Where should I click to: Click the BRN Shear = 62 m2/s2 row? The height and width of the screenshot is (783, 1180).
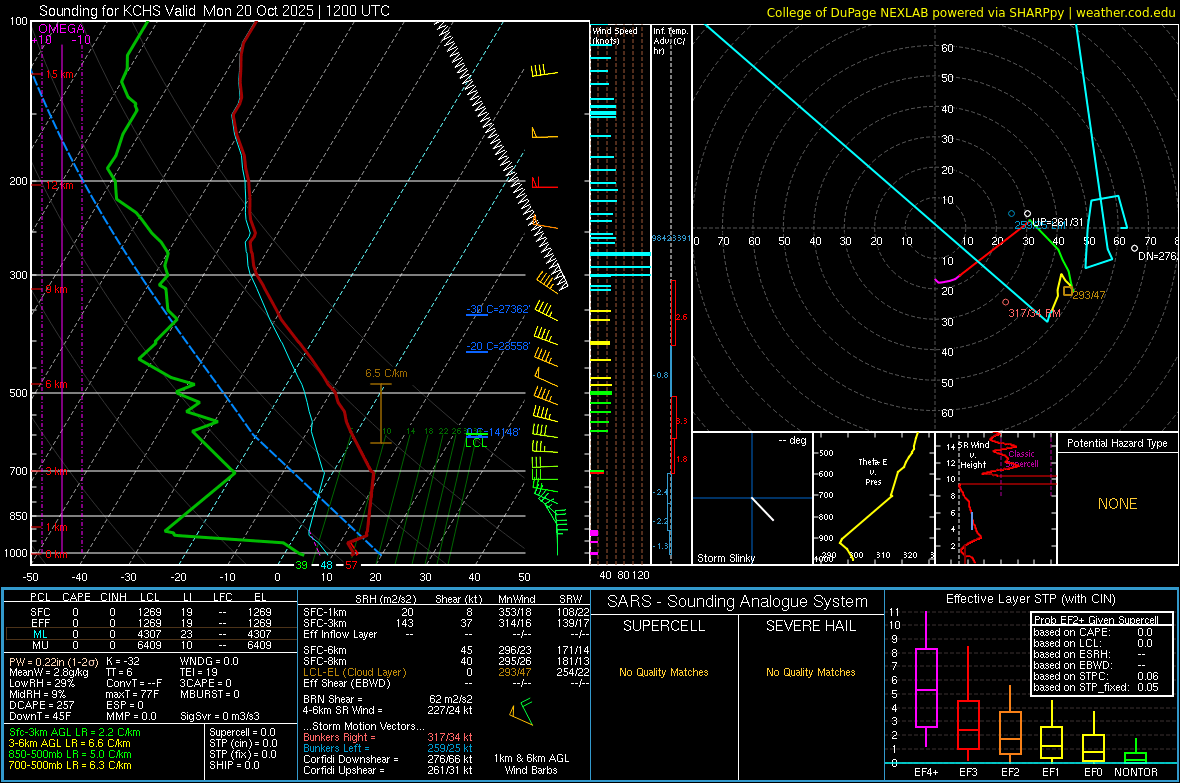(x=388, y=699)
